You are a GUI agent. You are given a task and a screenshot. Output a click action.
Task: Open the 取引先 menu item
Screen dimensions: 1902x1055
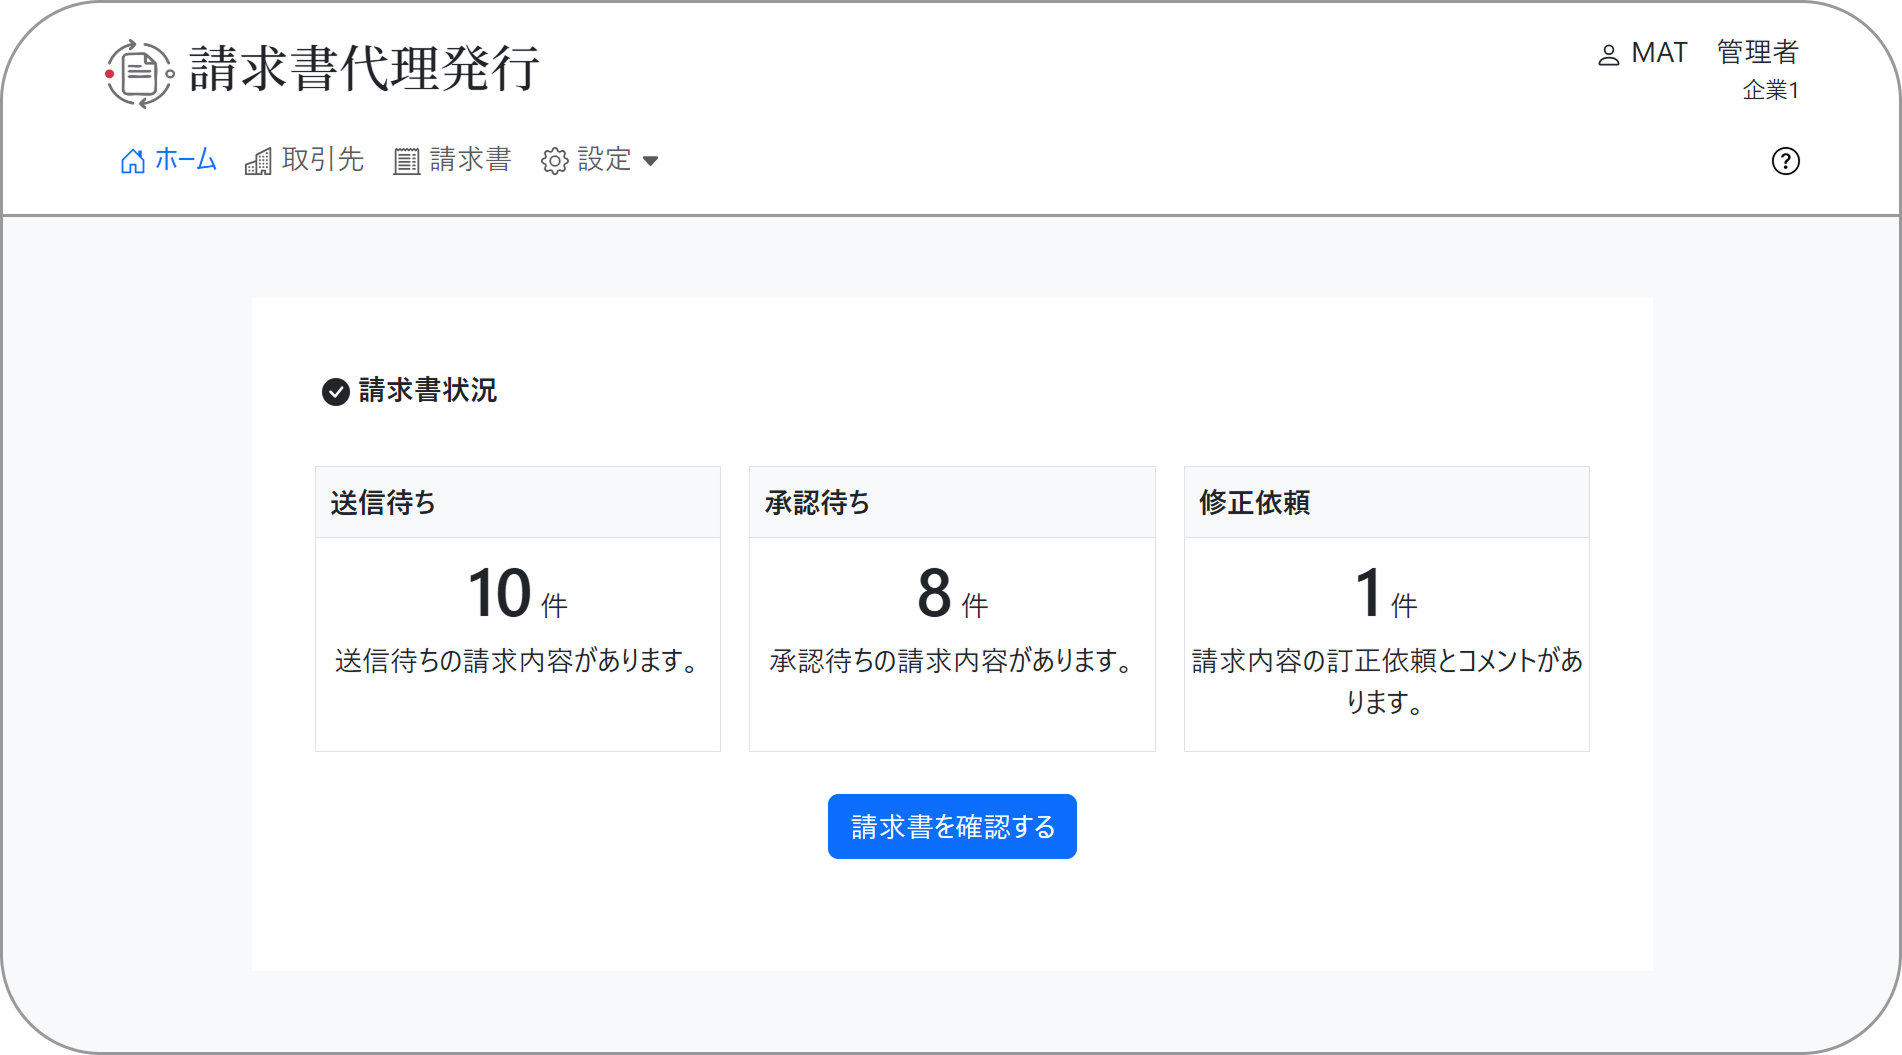click(x=321, y=160)
